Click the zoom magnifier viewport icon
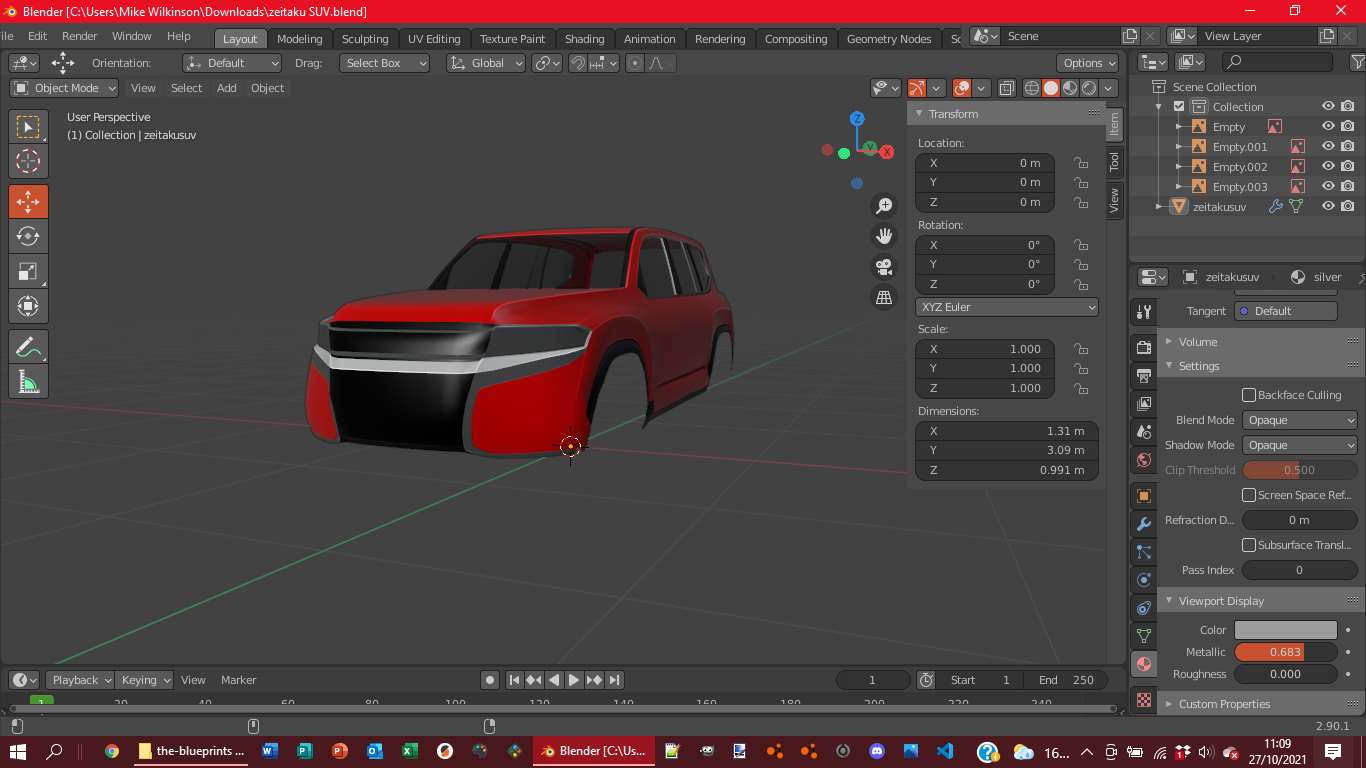1366x768 pixels. pos(884,206)
